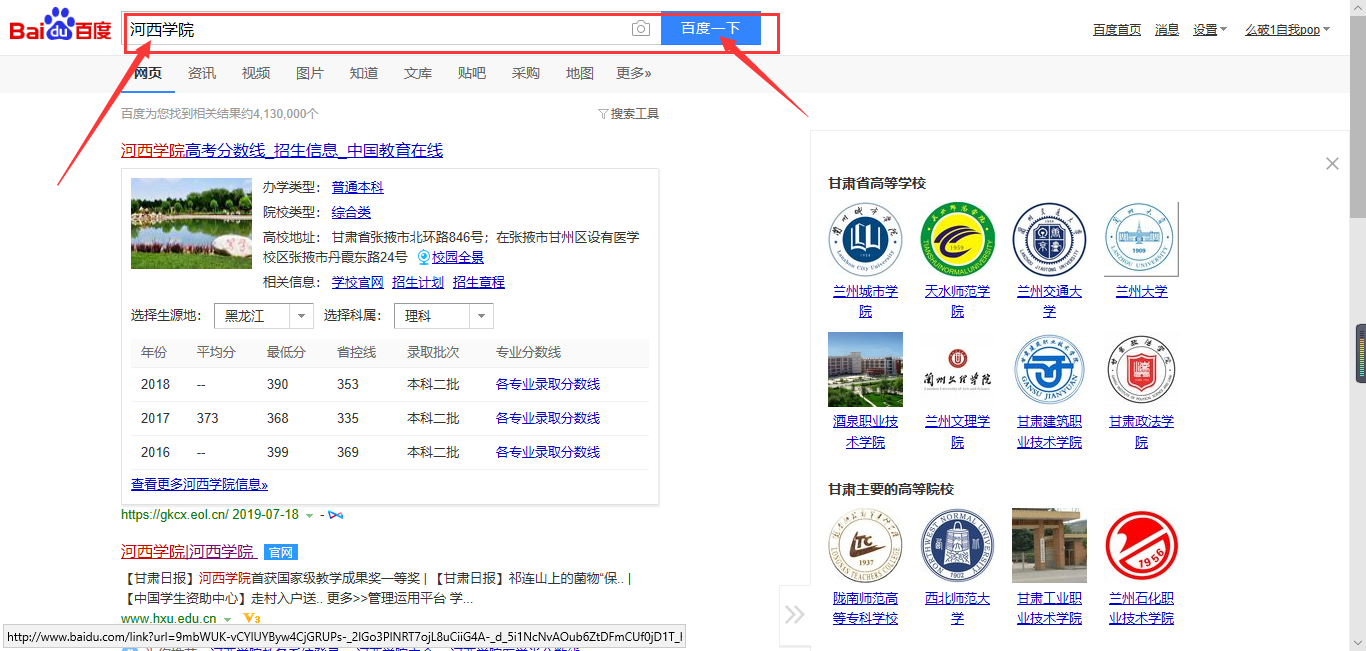This screenshot has width=1366, height=651.
Task: Expand dropdown arrow beside gkcx.eol.cn date
Action: click(310, 515)
